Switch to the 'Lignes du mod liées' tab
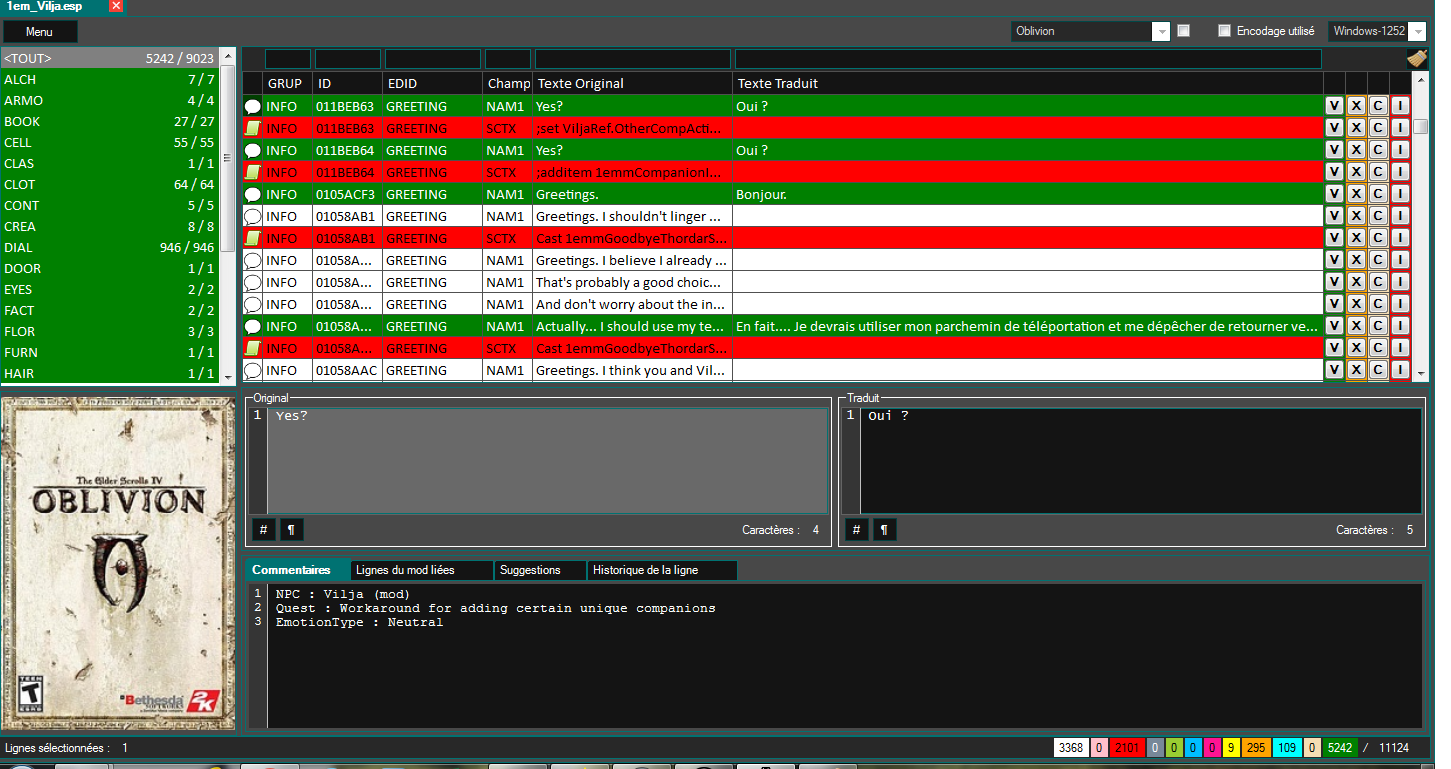 [422, 570]
